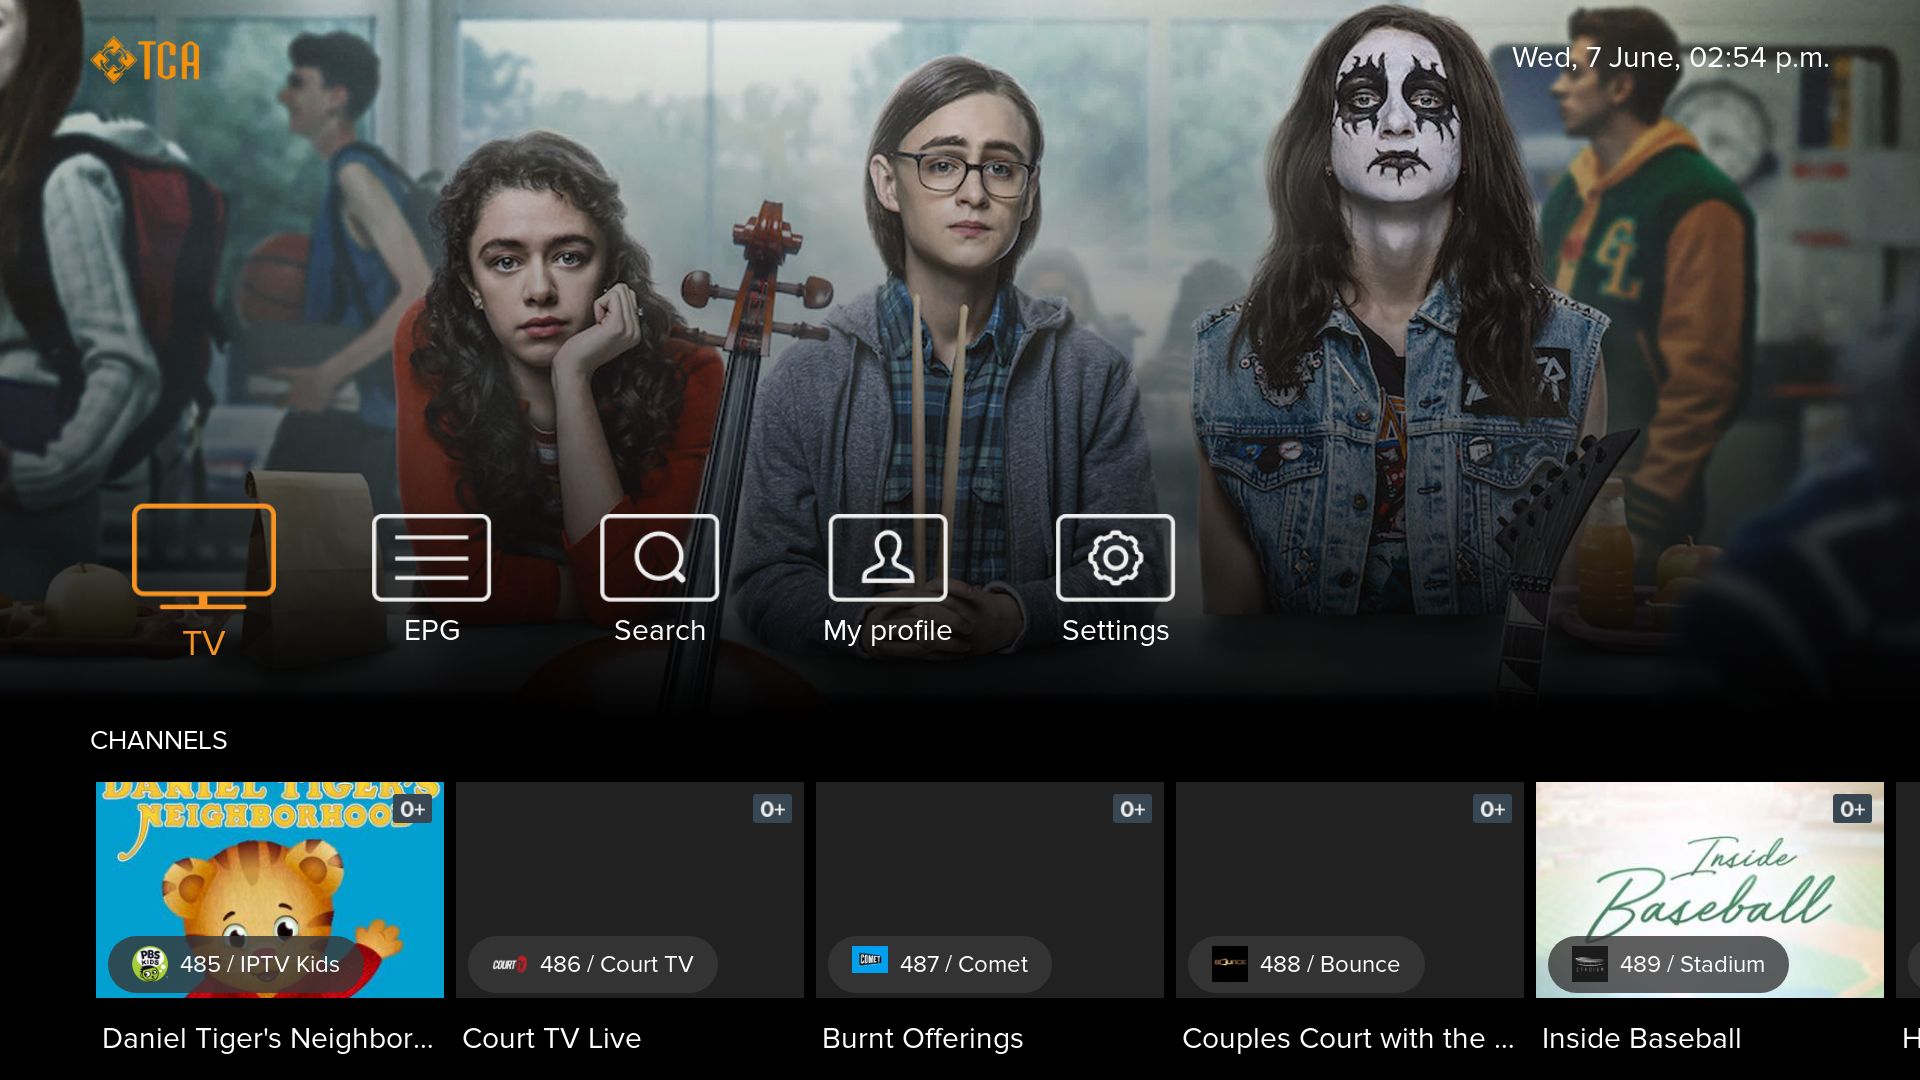Open Search

pos(660,558)
